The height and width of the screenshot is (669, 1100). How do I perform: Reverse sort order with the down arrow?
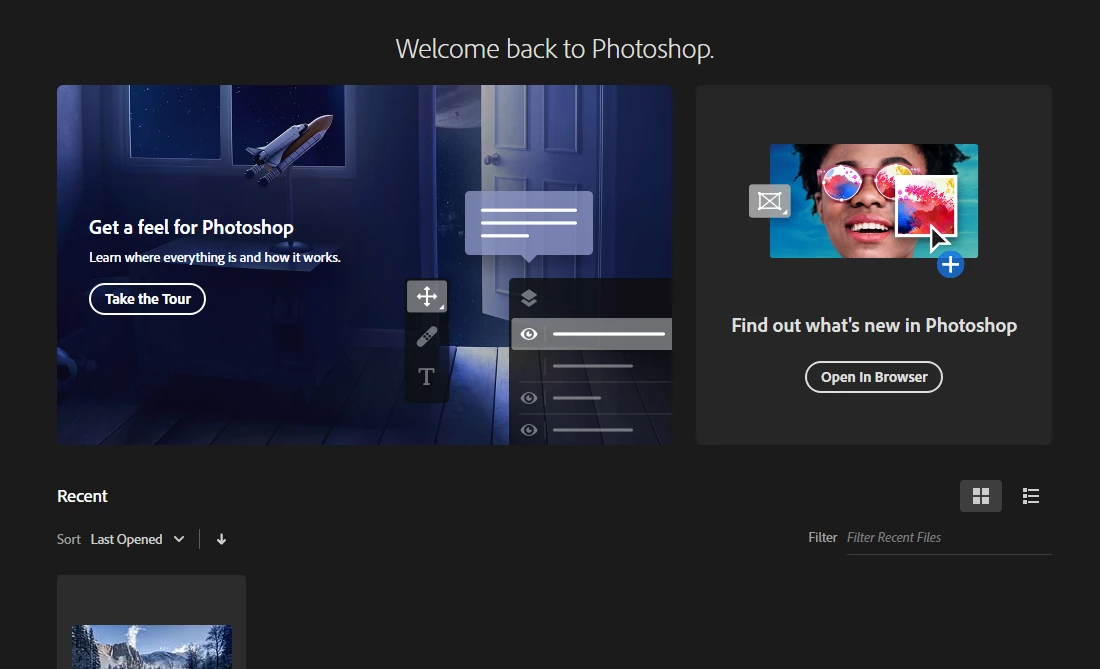pos(221,539)
